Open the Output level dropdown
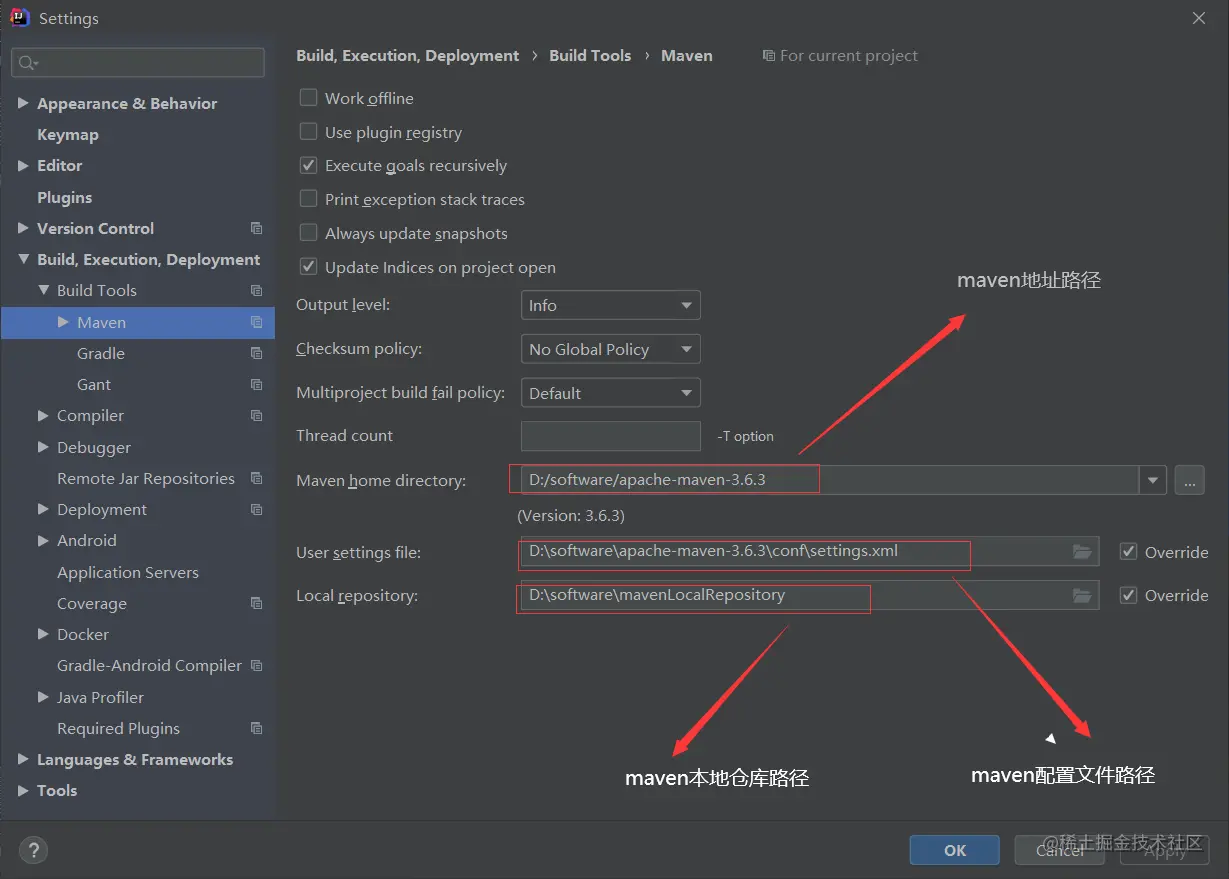1229x879 pixels. [x=610, y=305]
